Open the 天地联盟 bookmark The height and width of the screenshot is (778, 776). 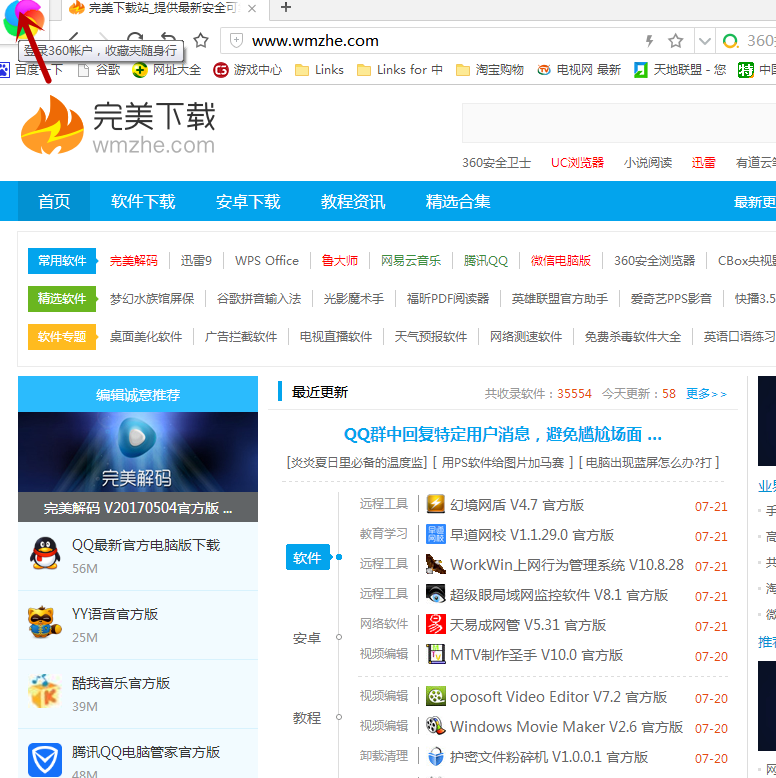point(680,70)
